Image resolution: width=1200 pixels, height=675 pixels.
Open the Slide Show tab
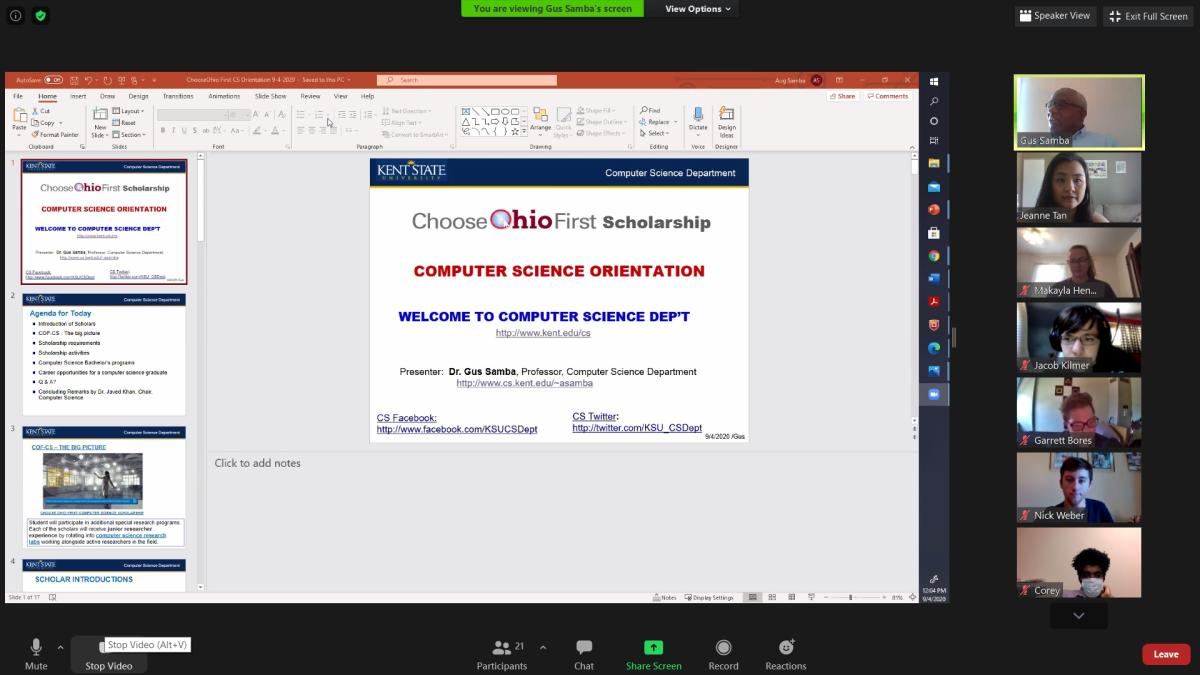pos(270,96)
